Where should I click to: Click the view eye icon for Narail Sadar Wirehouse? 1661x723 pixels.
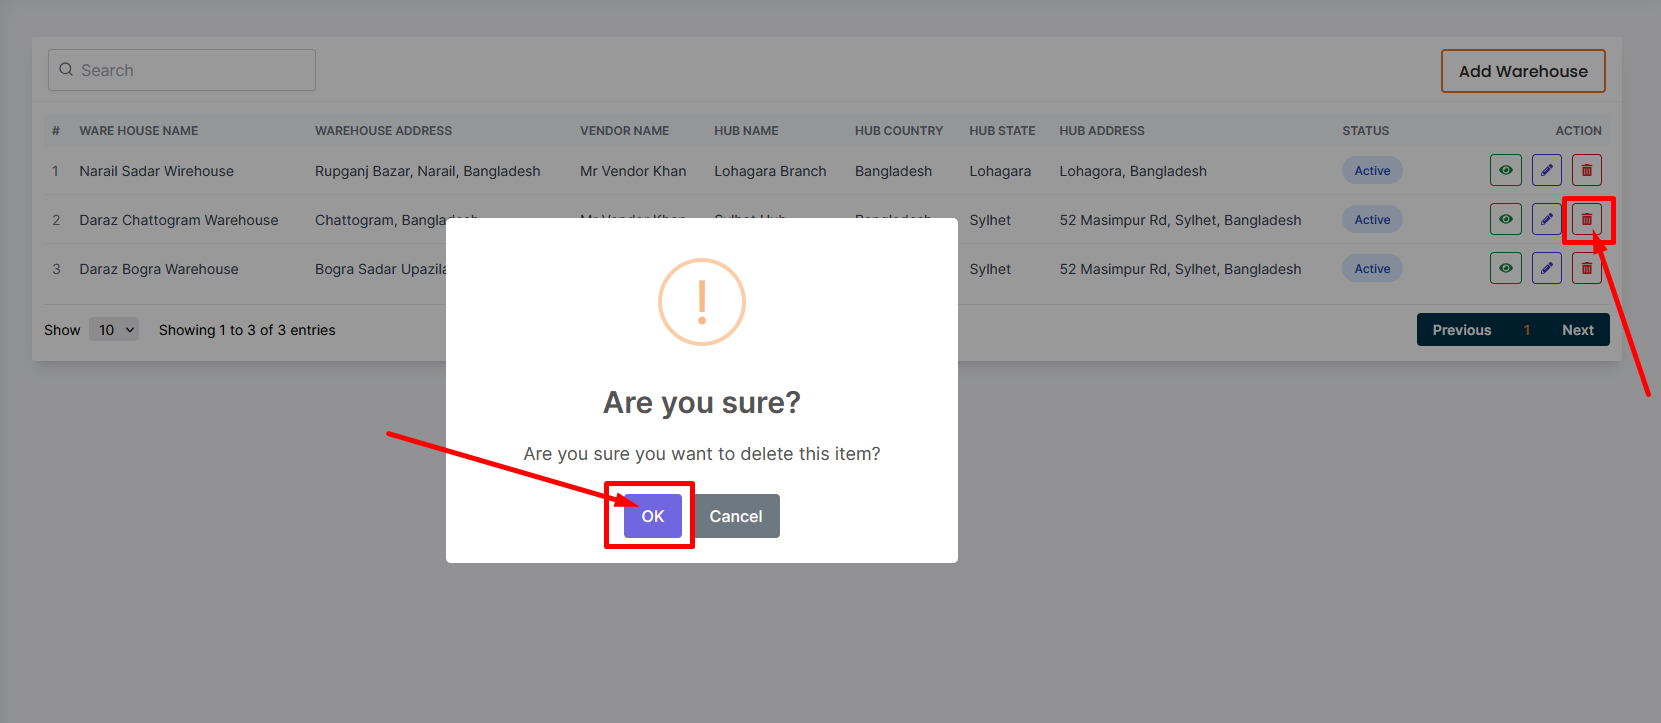click(1505, 171)
